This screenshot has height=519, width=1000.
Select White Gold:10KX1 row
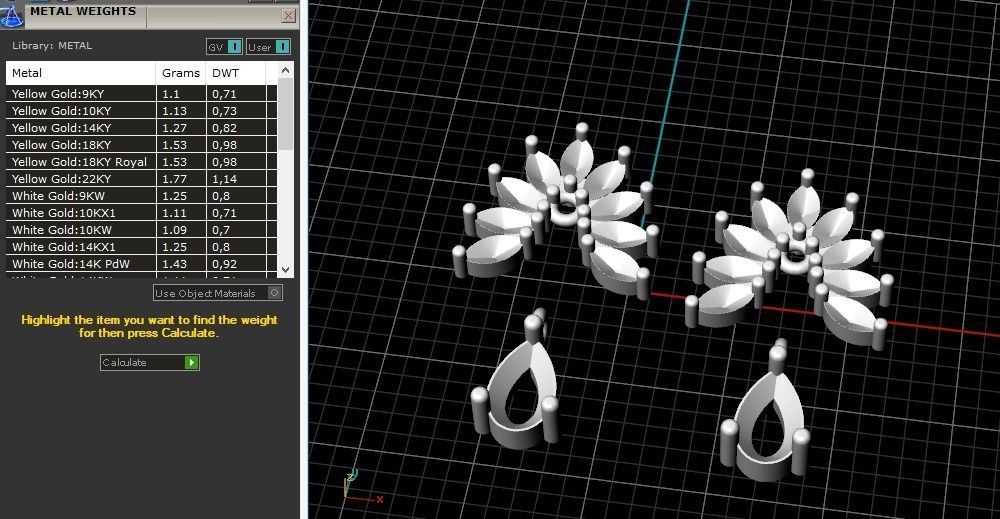coord(142,213)
